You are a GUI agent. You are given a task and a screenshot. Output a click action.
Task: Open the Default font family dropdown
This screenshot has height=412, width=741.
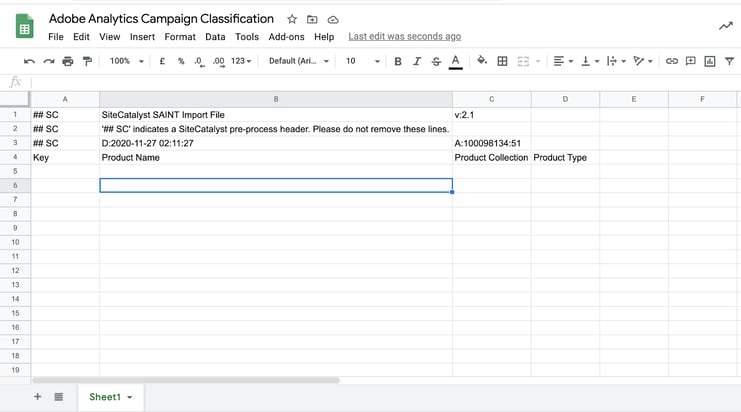298,61
